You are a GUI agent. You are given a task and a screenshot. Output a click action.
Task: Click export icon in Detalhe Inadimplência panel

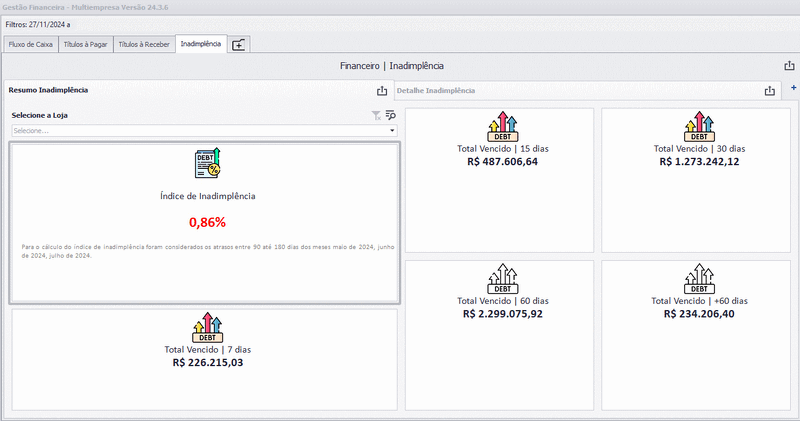point(769,91)
